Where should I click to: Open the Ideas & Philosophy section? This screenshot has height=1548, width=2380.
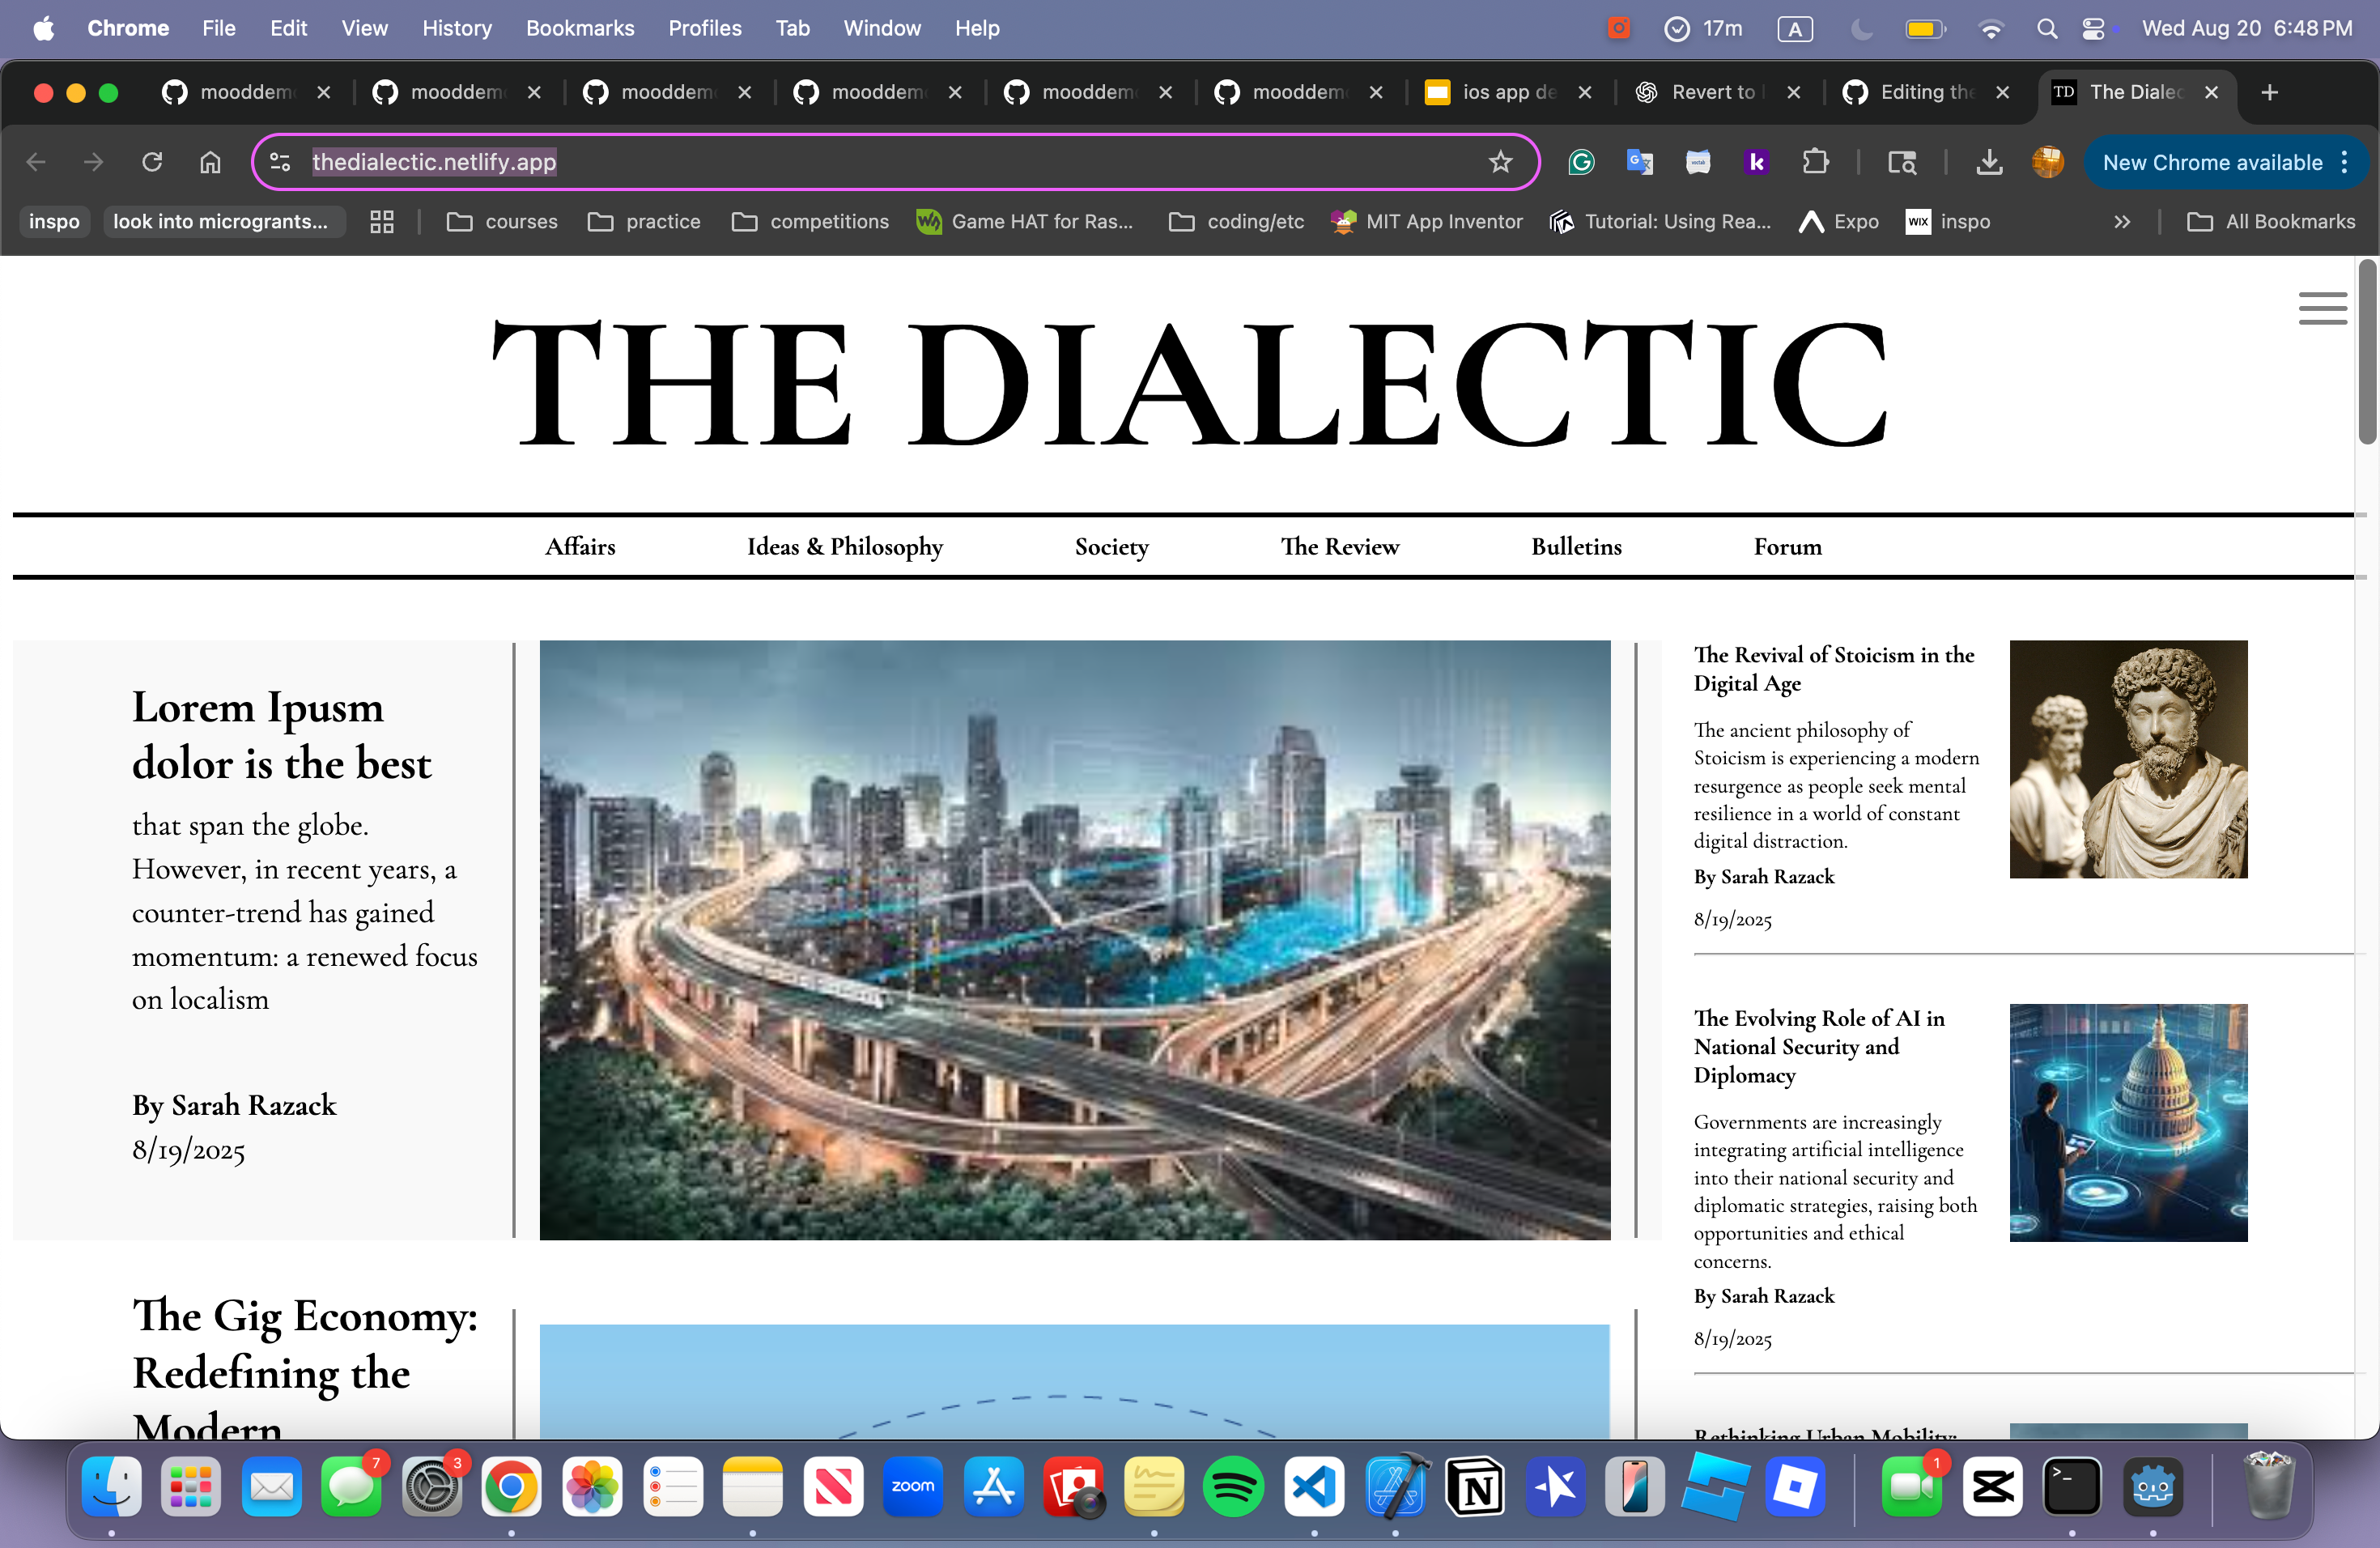[845, 547]
